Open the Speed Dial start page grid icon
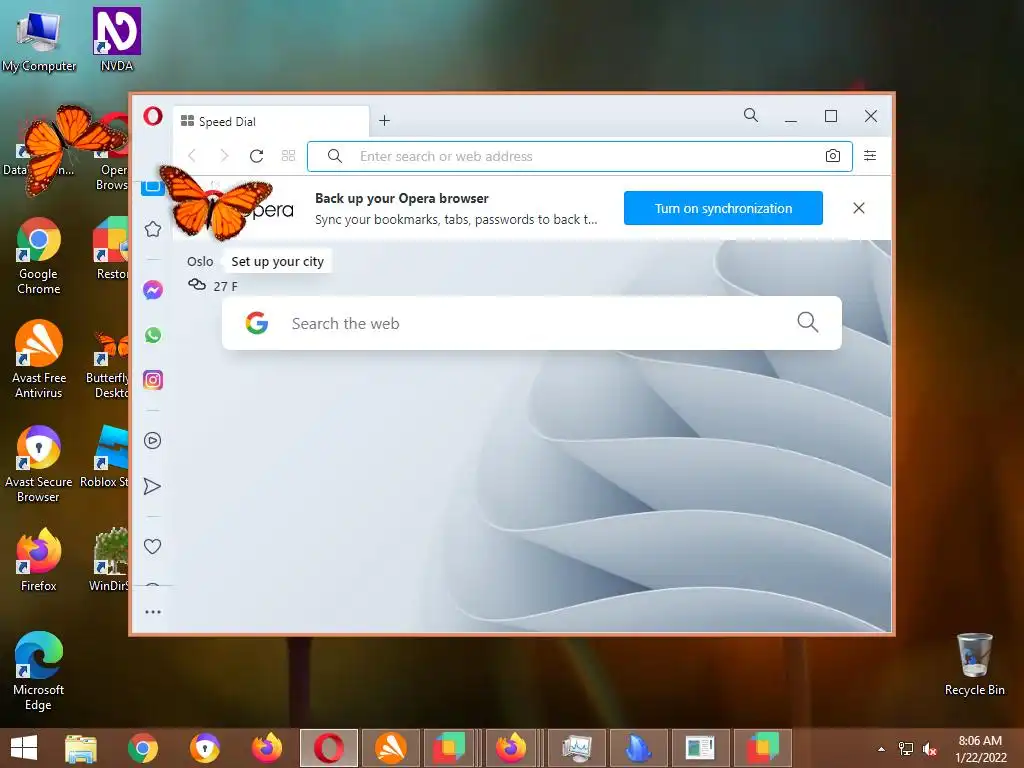Viewport: 1024px width, 768px height. pos(289,155)
